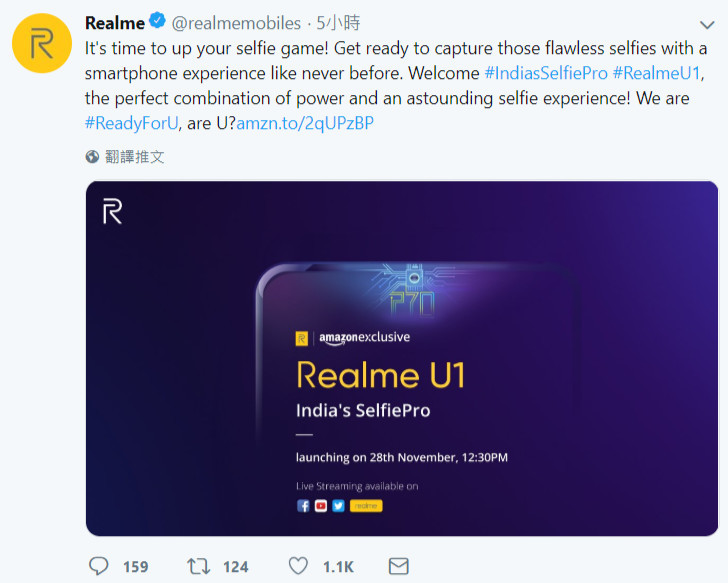Click the yellow realme badge in banner

pyautogui.click(x=364, y=506)
